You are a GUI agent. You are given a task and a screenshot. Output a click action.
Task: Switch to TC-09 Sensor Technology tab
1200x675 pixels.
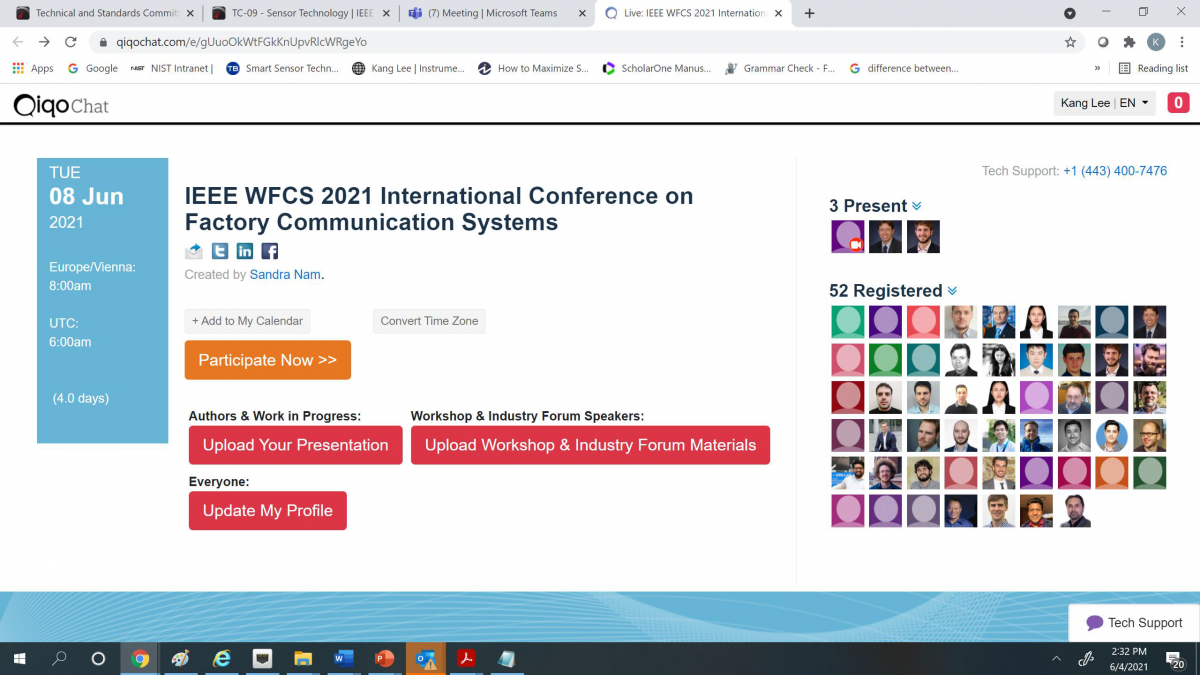[299, 14]
